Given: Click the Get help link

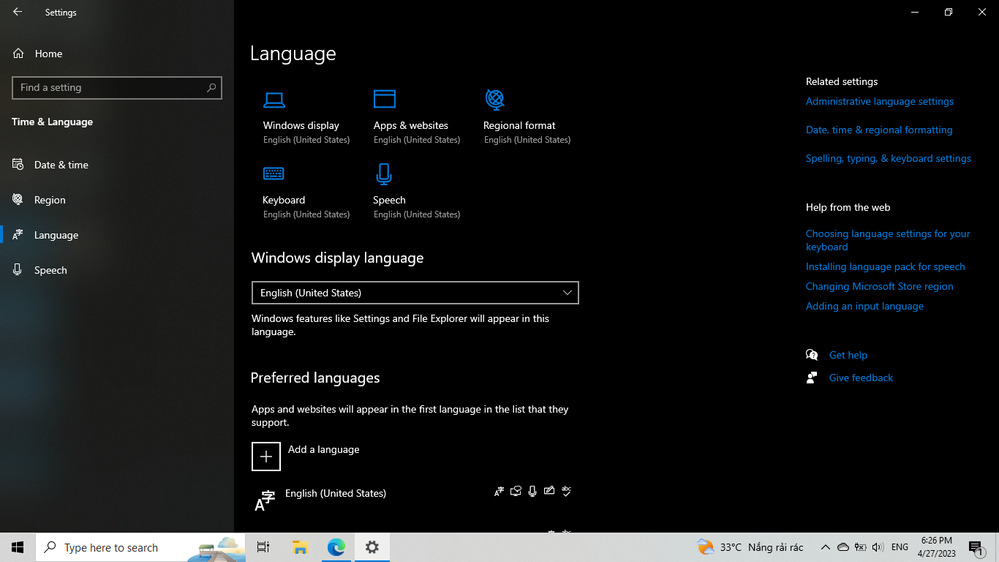Looking at the screenshot, I should coord(847,355).
